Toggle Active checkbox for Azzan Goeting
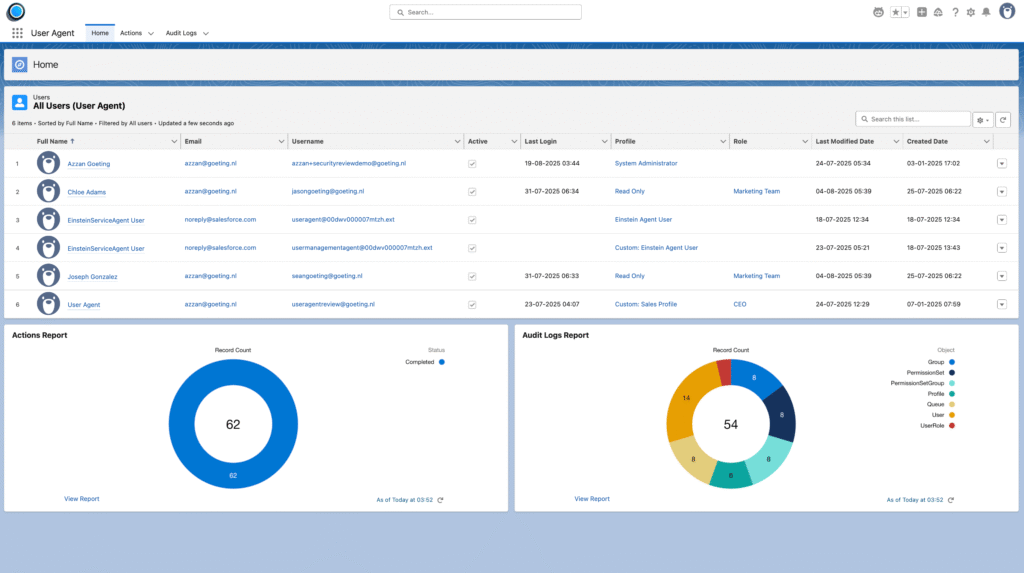The image size is (1024, 573). tap(472, 163)
